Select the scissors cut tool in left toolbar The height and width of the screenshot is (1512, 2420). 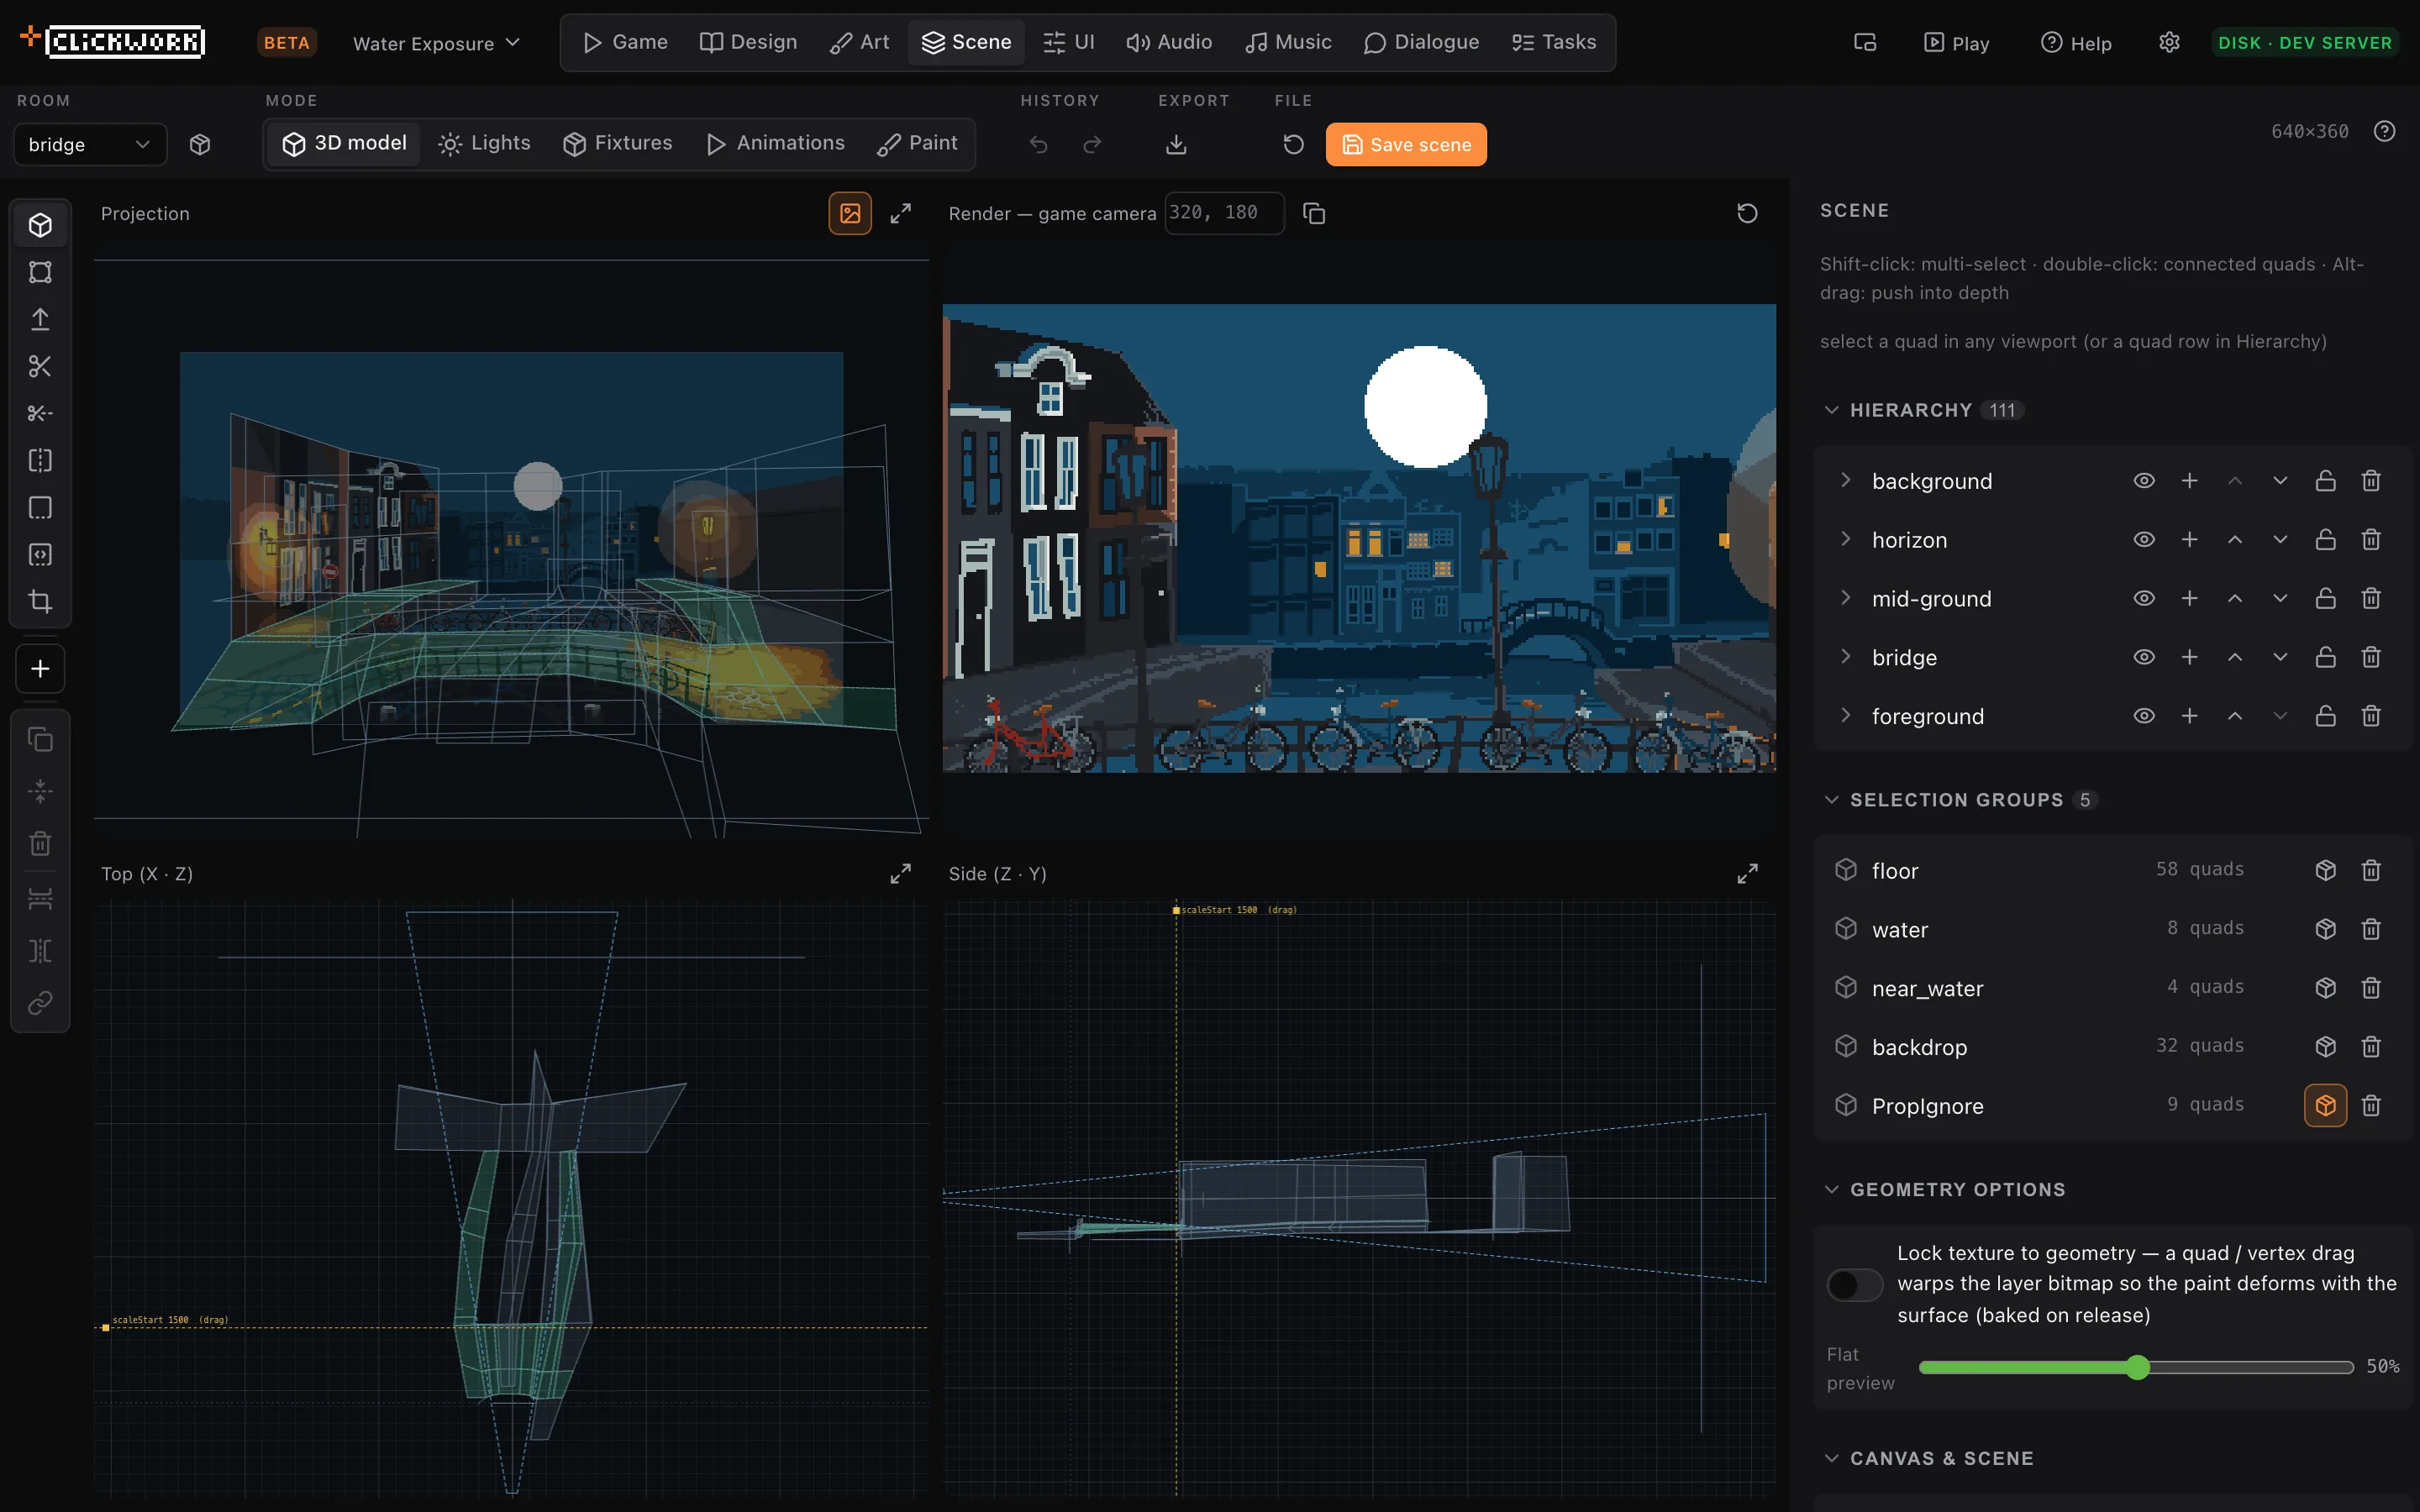point(40,366)
